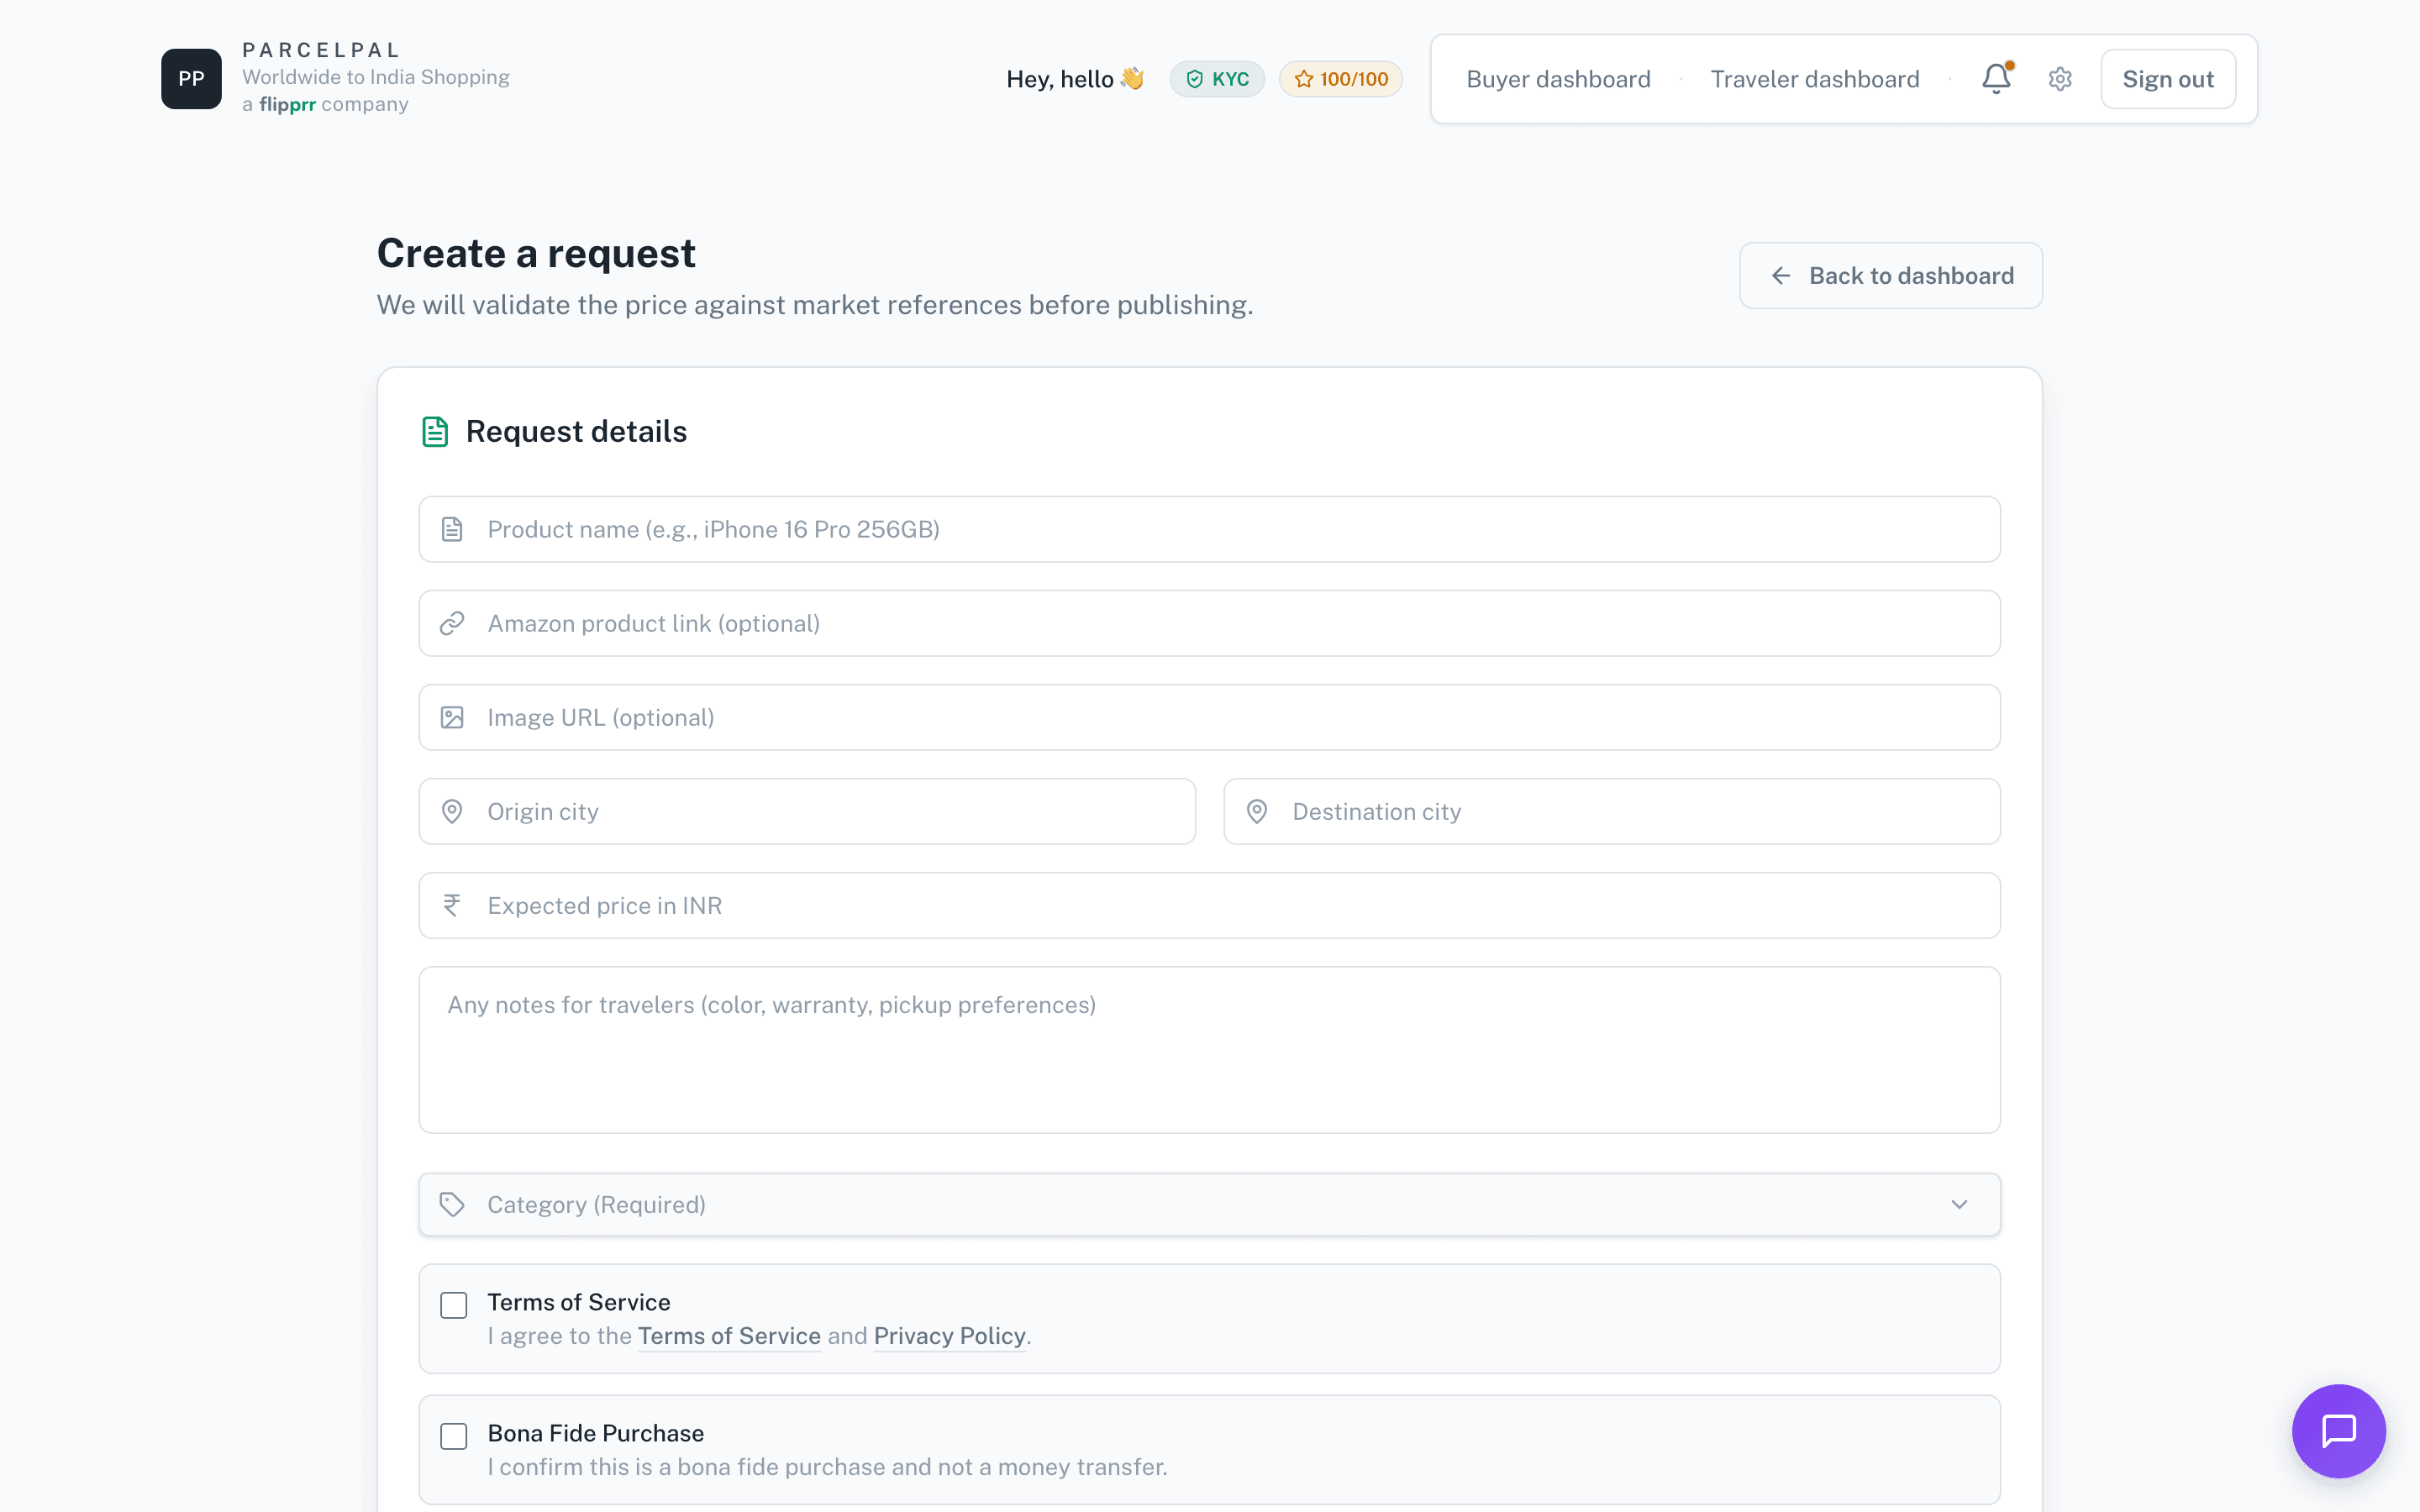Check the Terms of Service checkbox
Image resolution: width=2420 pixels, height=1512 pixels.
(454, 1305)
